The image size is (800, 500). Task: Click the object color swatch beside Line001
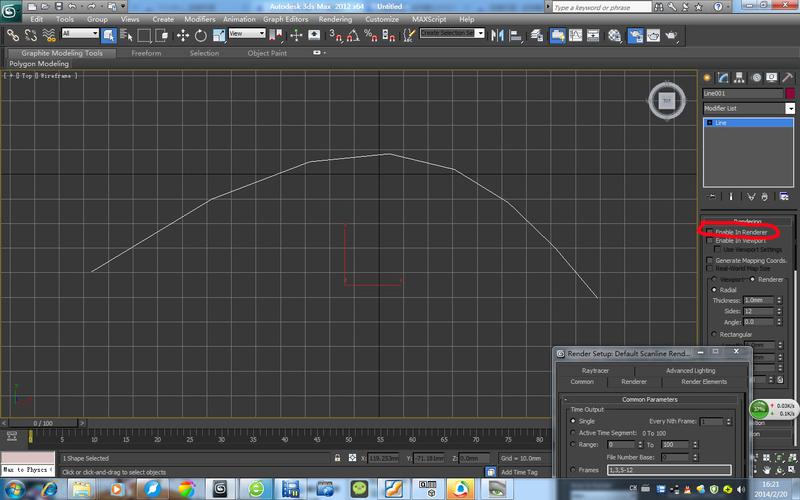[x=789, y=93]
